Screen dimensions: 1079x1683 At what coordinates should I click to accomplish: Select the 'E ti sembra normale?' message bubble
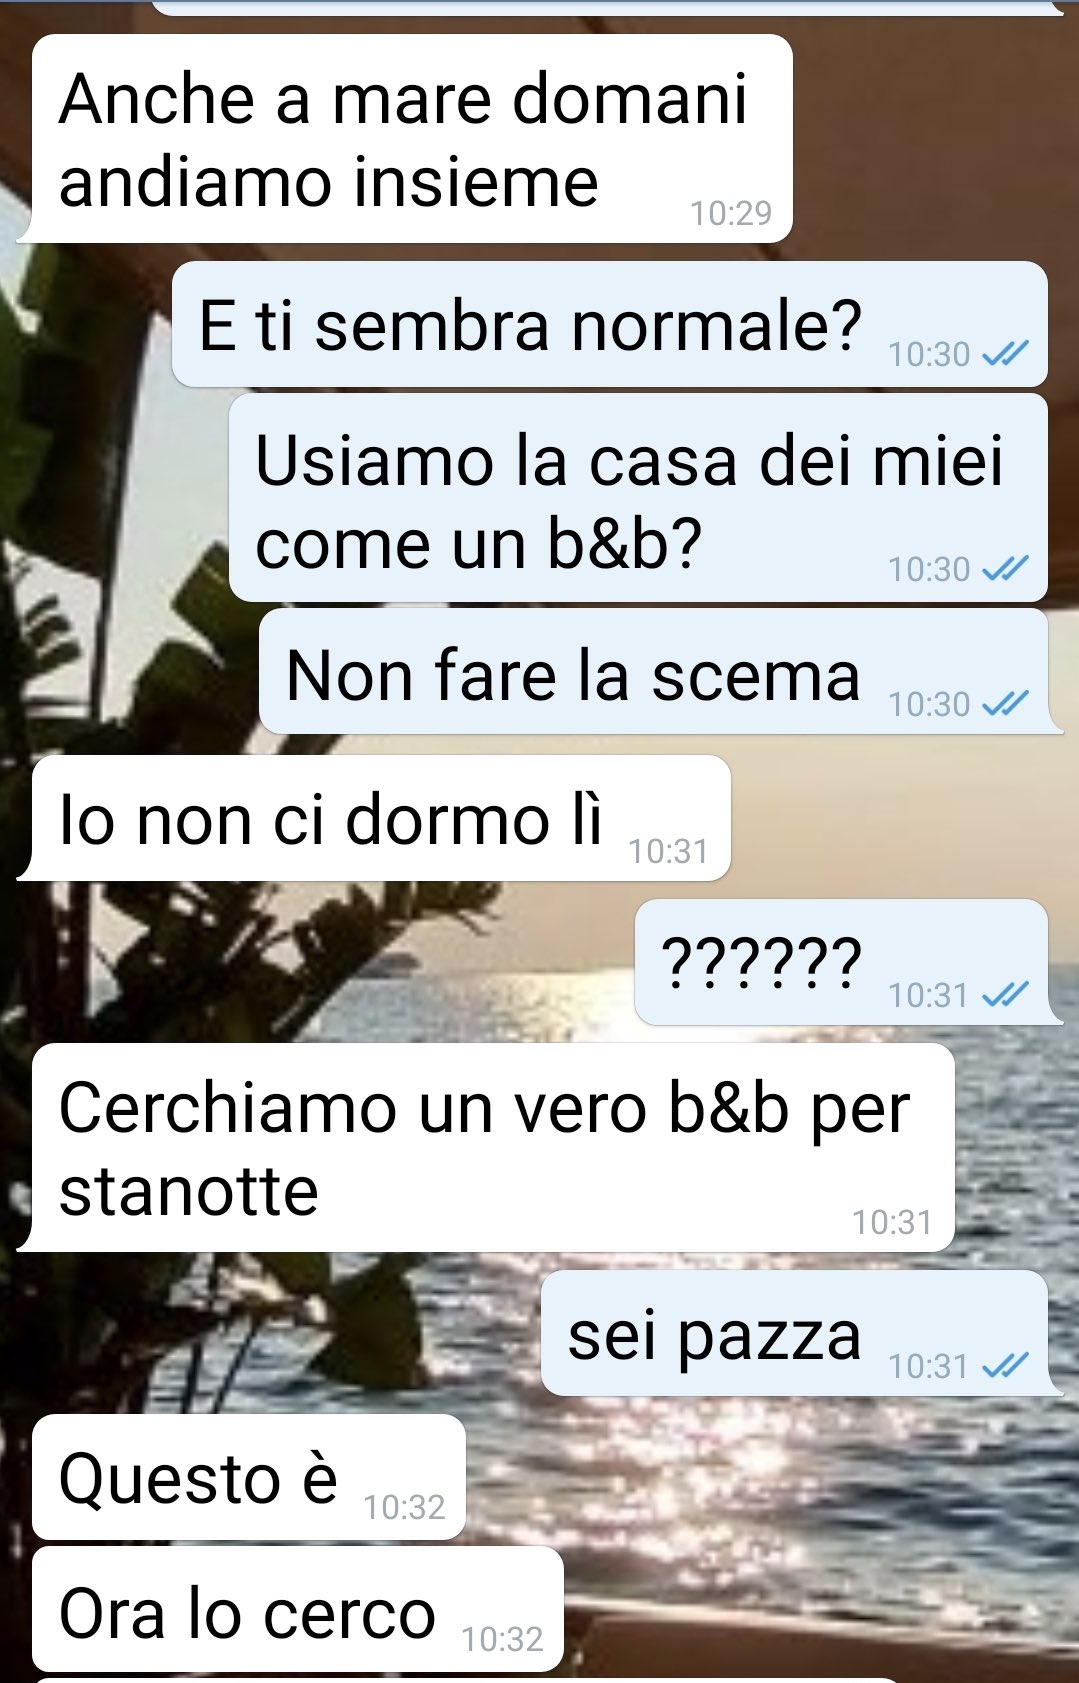609,325
